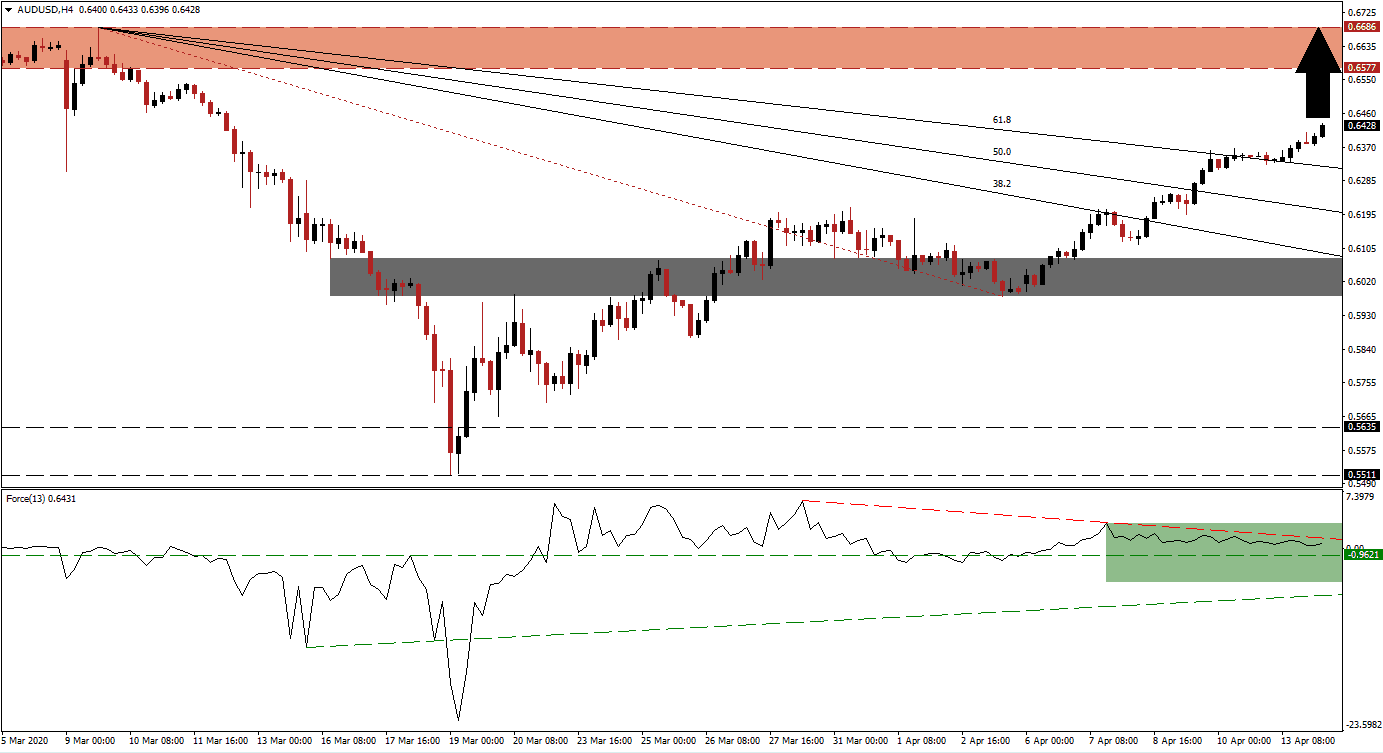Click the 7.3979 Force scale value
Image resolution: width=1383 pixels, height=753 pixels.
click(1362, 497)
